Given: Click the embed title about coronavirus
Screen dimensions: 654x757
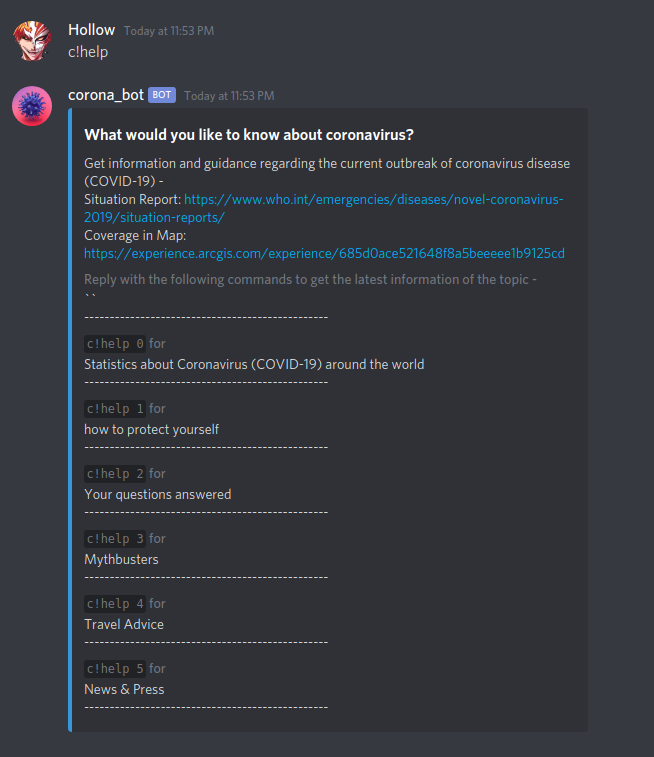Looking at the screenshot, I should click(x=249, y=135).
